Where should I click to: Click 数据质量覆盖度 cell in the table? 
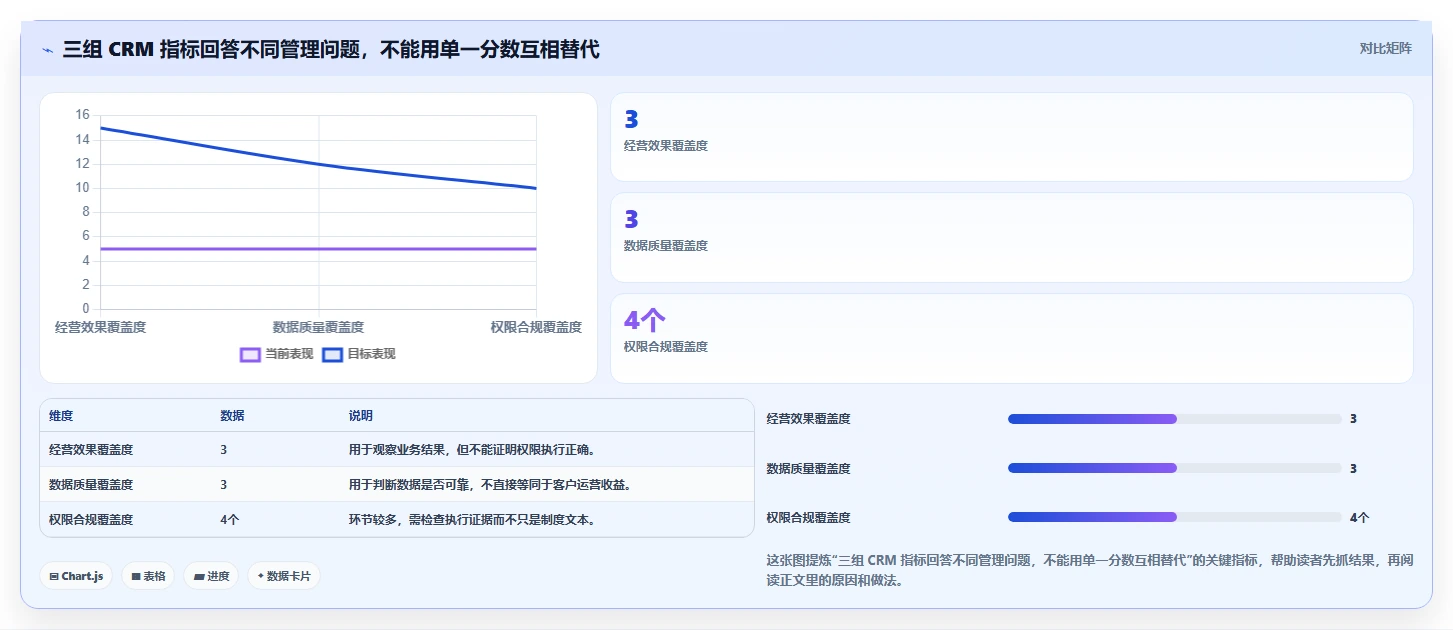91,485
